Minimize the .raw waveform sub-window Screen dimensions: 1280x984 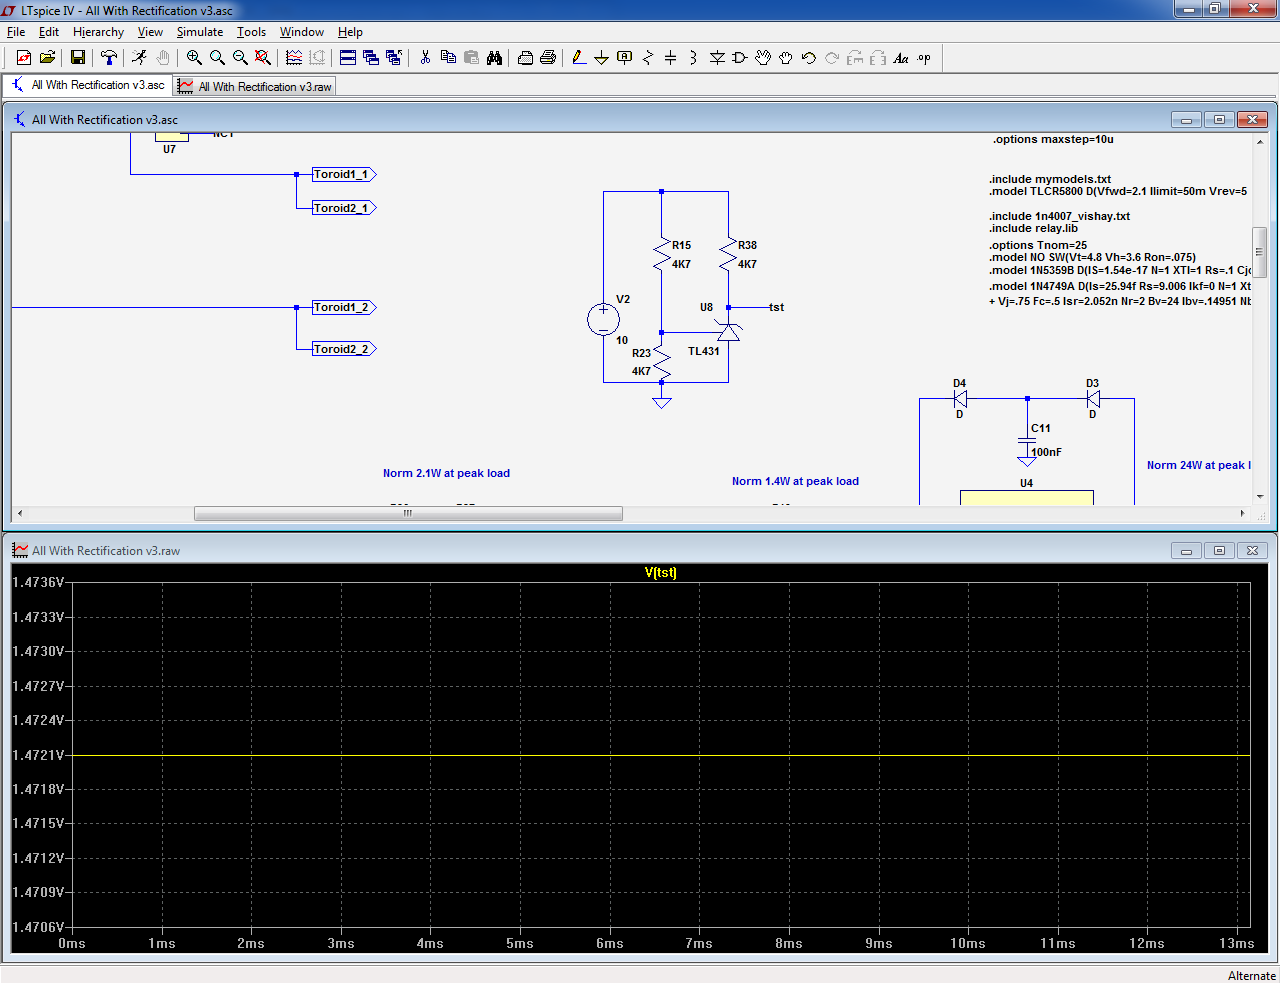(1186, 551)
